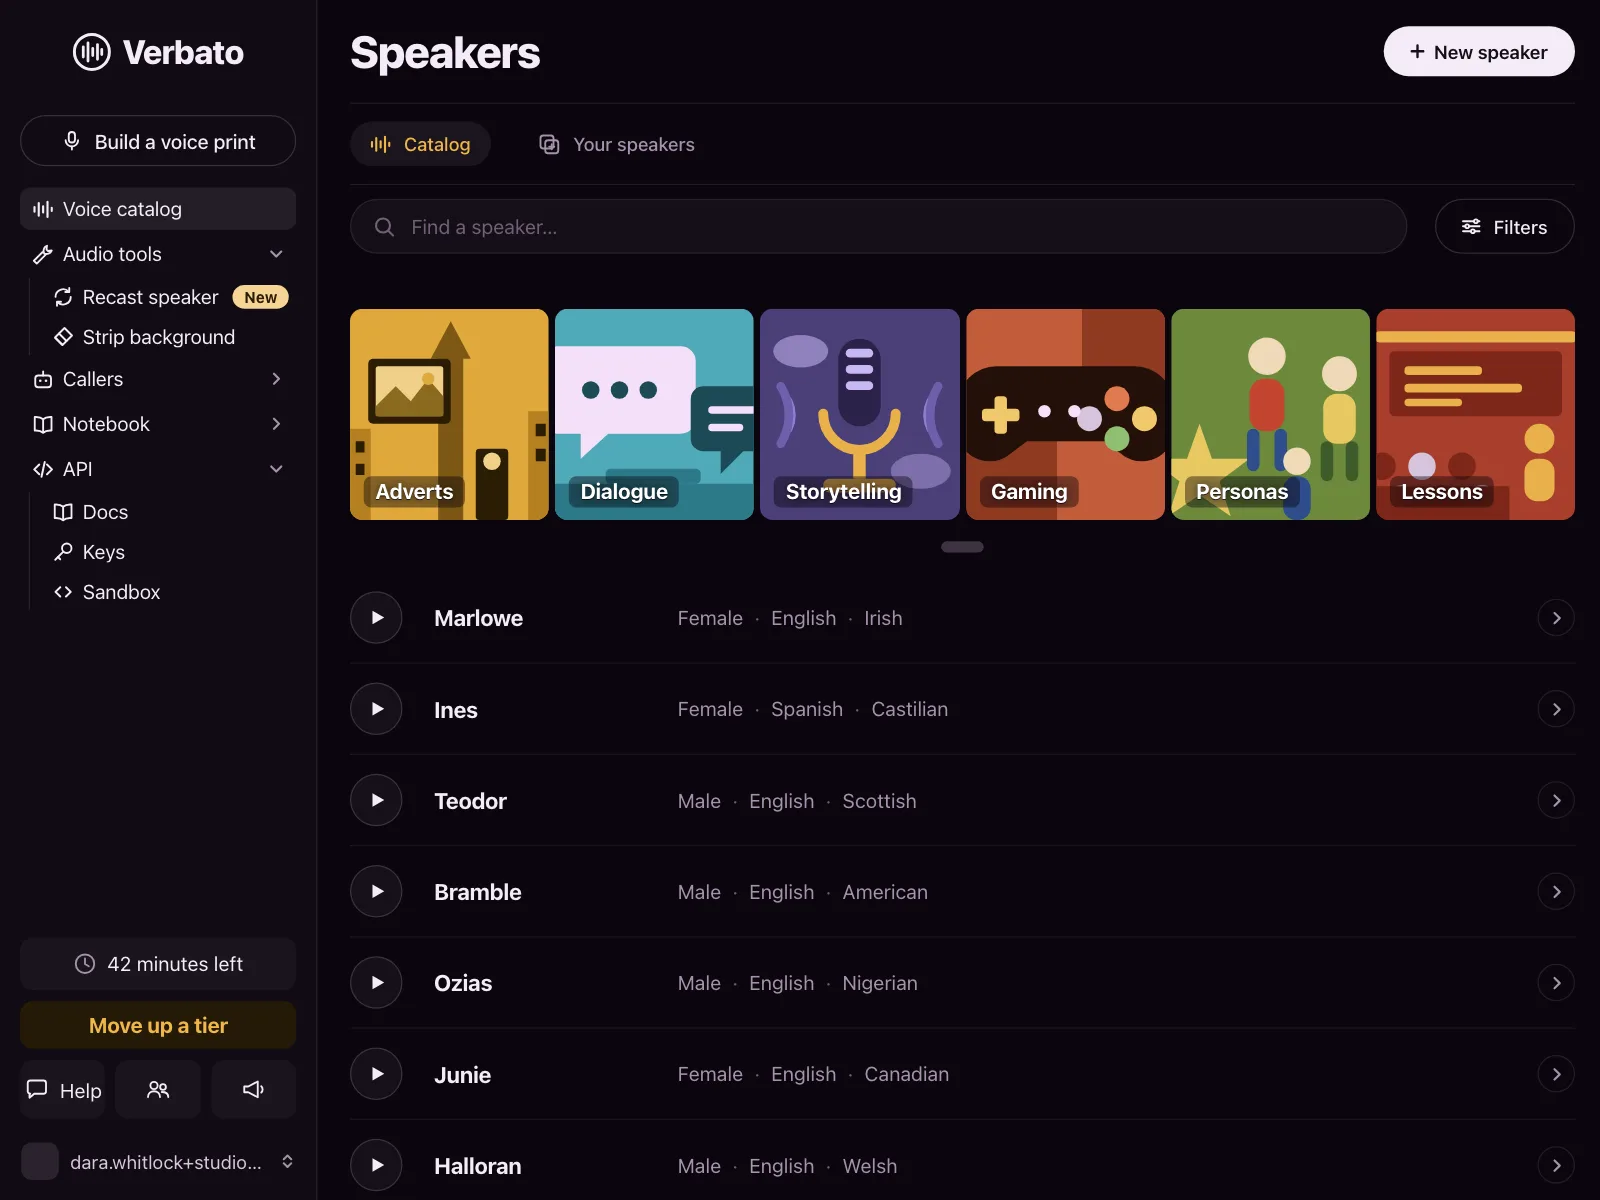The height and width of the screenshot is (1200, 1600).
Task: Play Halloran voice preview
Action: (376, 1165)
